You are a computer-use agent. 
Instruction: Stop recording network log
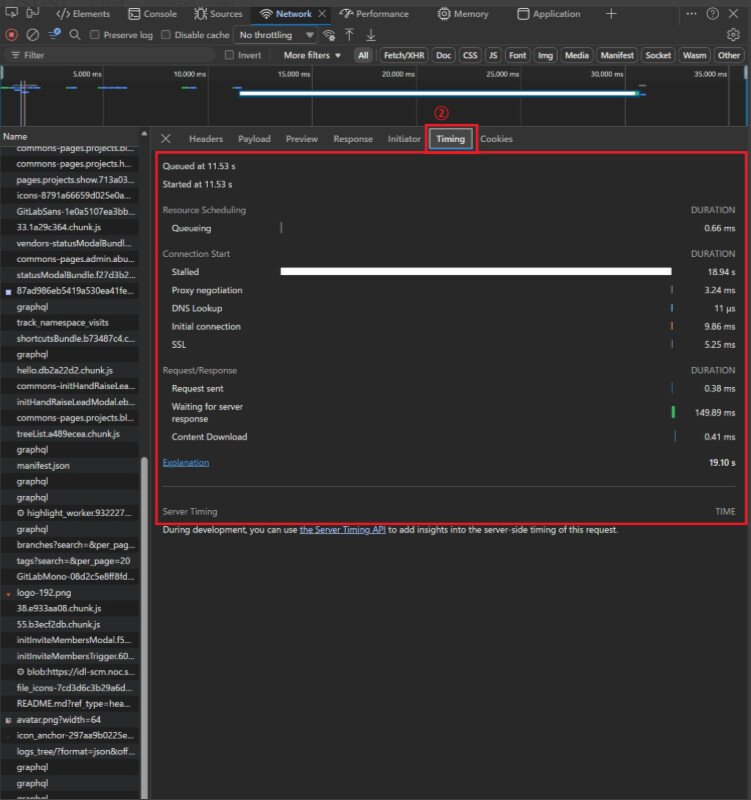(x=11, y=35)
